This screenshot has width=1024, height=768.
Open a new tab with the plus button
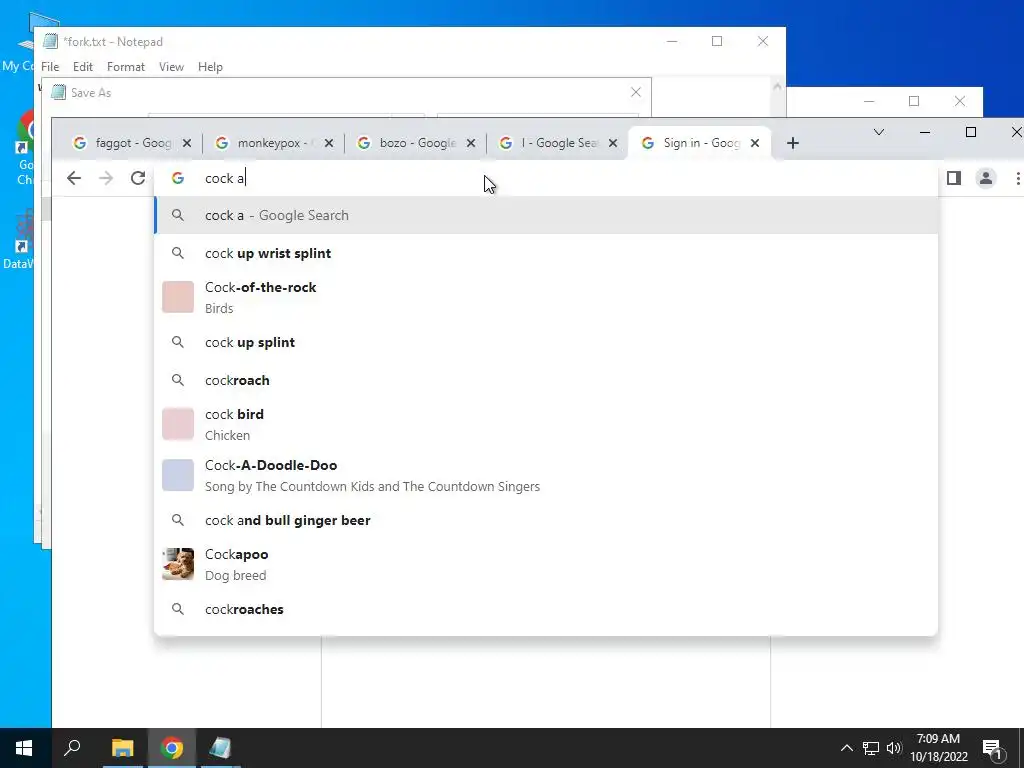tap(793, 143)
